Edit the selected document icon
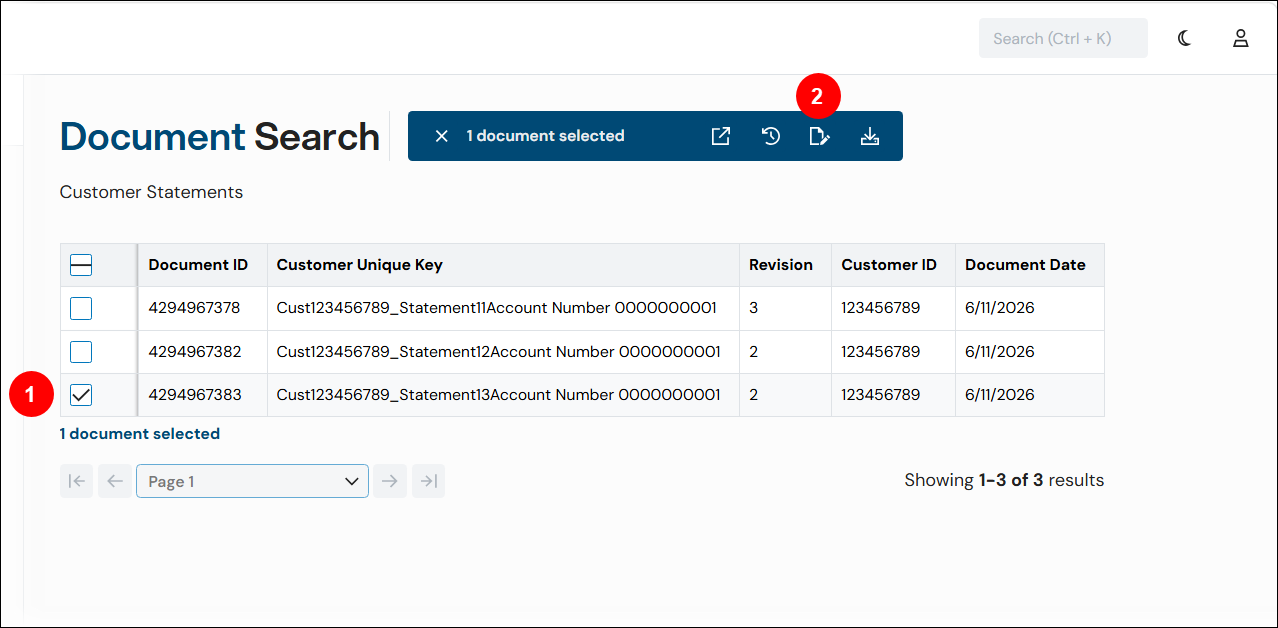Image resolution: width=1278 pixels, height=628 pixels. (x=819, y=136)
